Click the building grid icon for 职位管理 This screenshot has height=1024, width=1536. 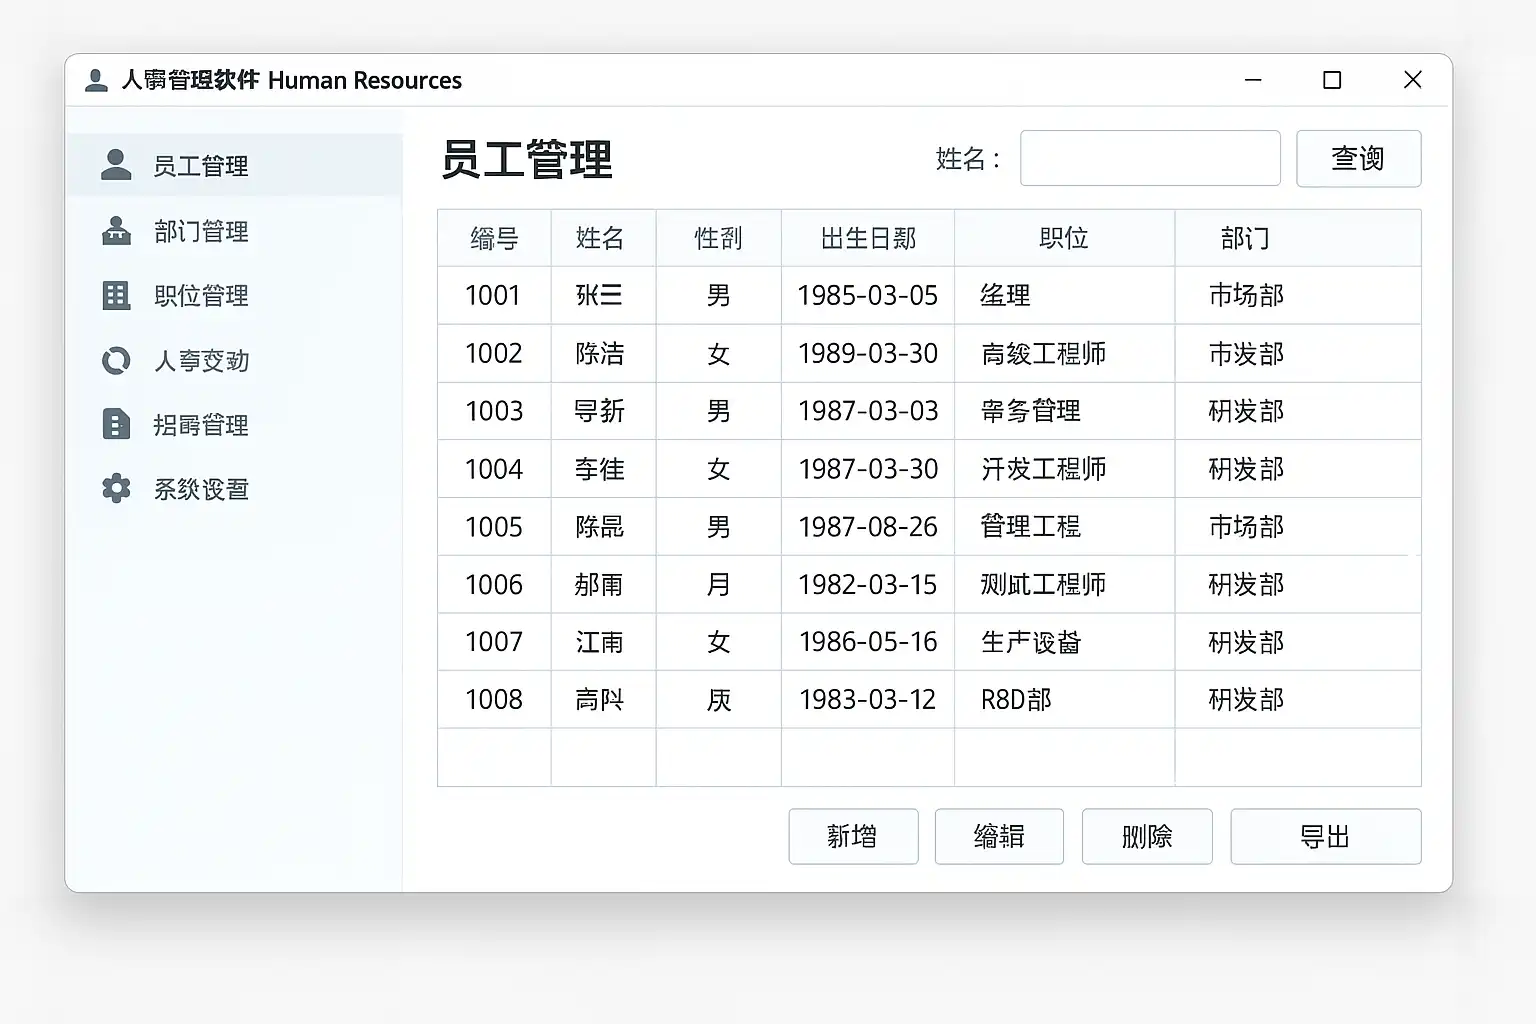point(116,296)
